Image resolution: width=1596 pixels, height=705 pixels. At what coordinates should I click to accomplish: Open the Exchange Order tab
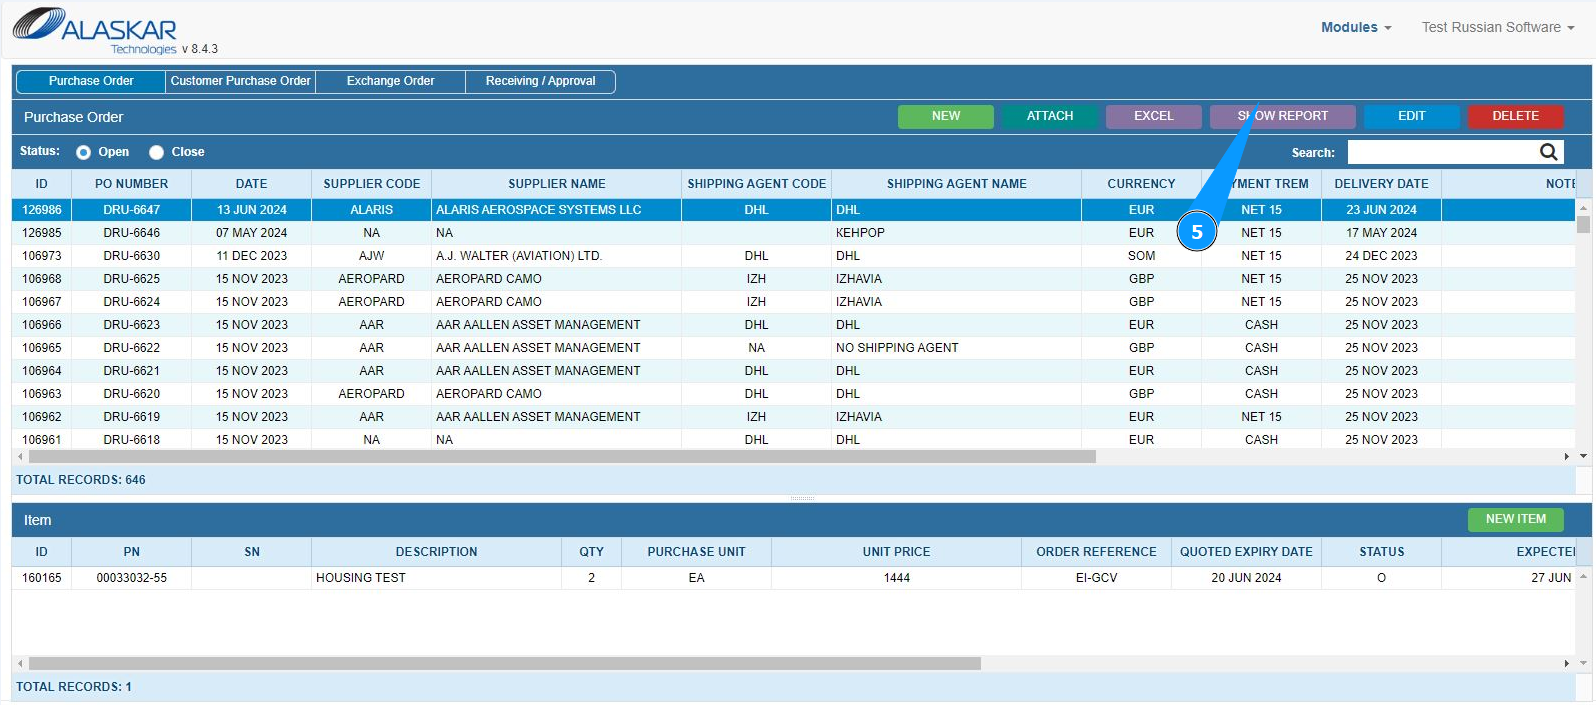tap(390, 81)
